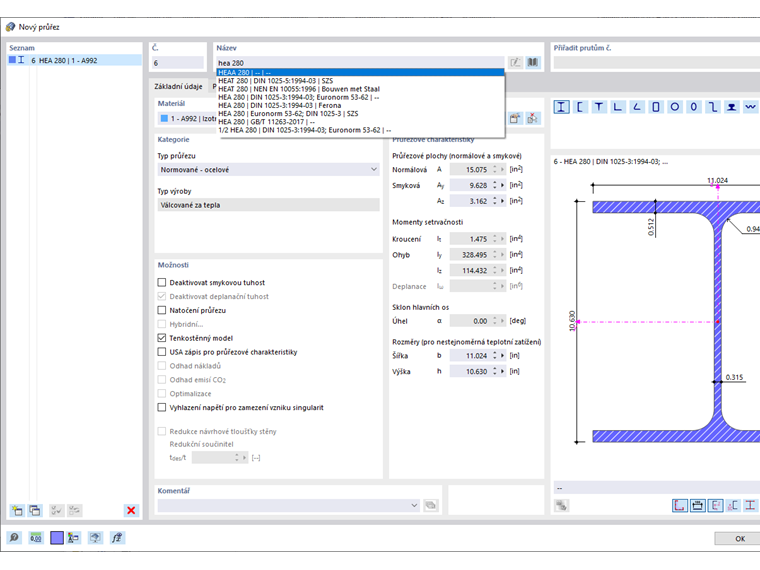The height and width of the screenshot is (570, 760).
Task: Click the material library icon with red X
Action: 532,118
